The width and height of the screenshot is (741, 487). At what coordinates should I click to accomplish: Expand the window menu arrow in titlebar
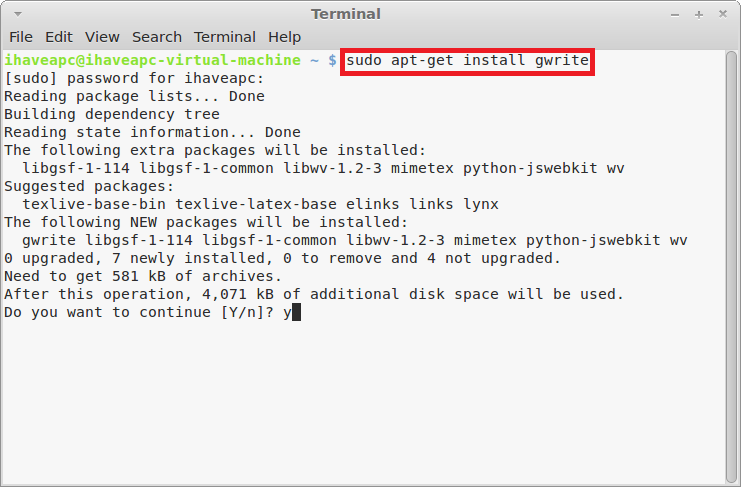(x=18, y=14)
